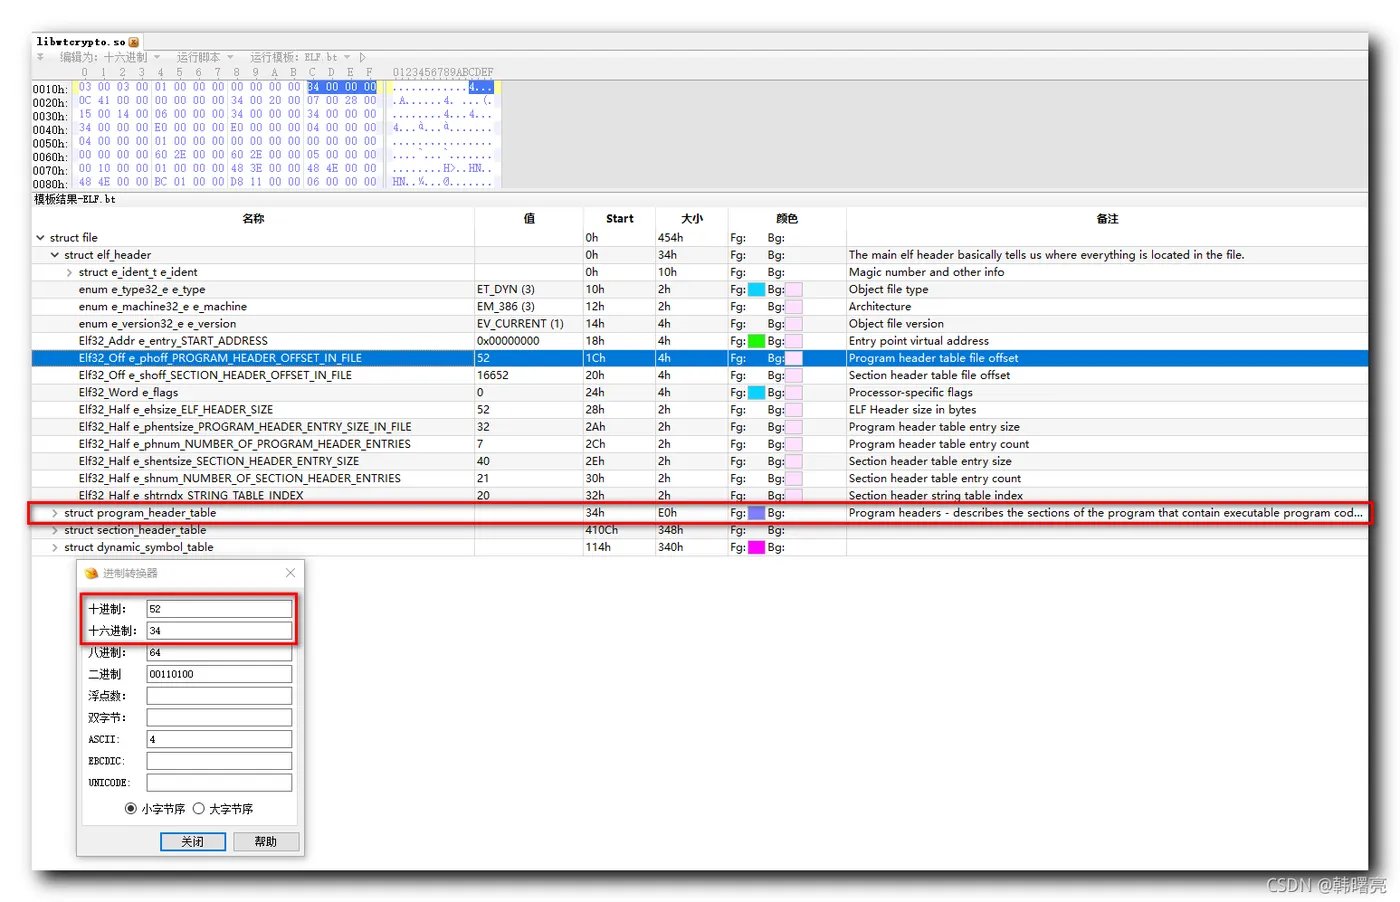Click the ET_DYN (3) value cell
This screenshot has height=902, width=1400.
point(529,289)
